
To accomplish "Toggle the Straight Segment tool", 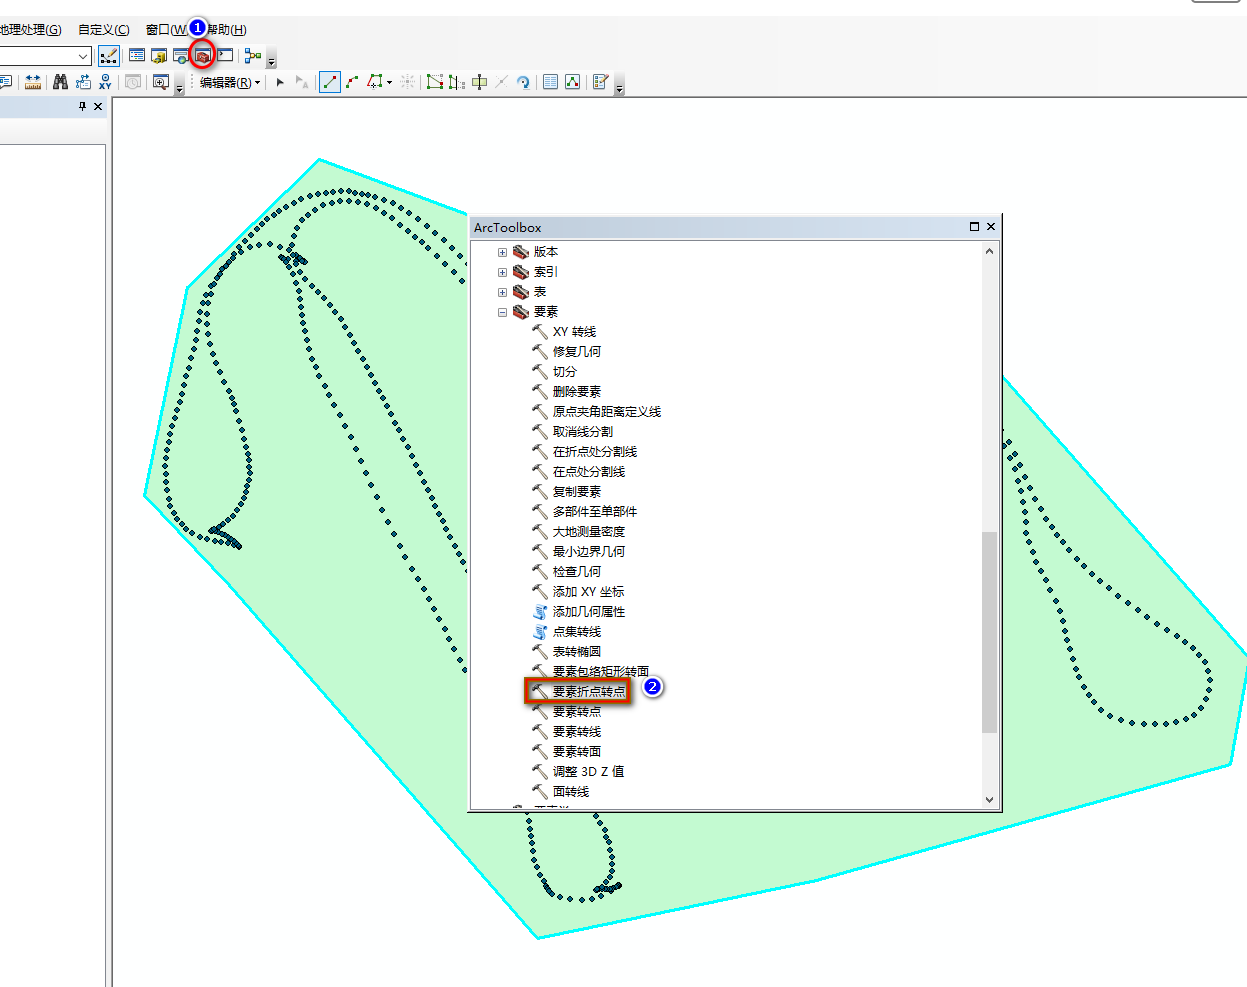I will [x=329, y=82].
